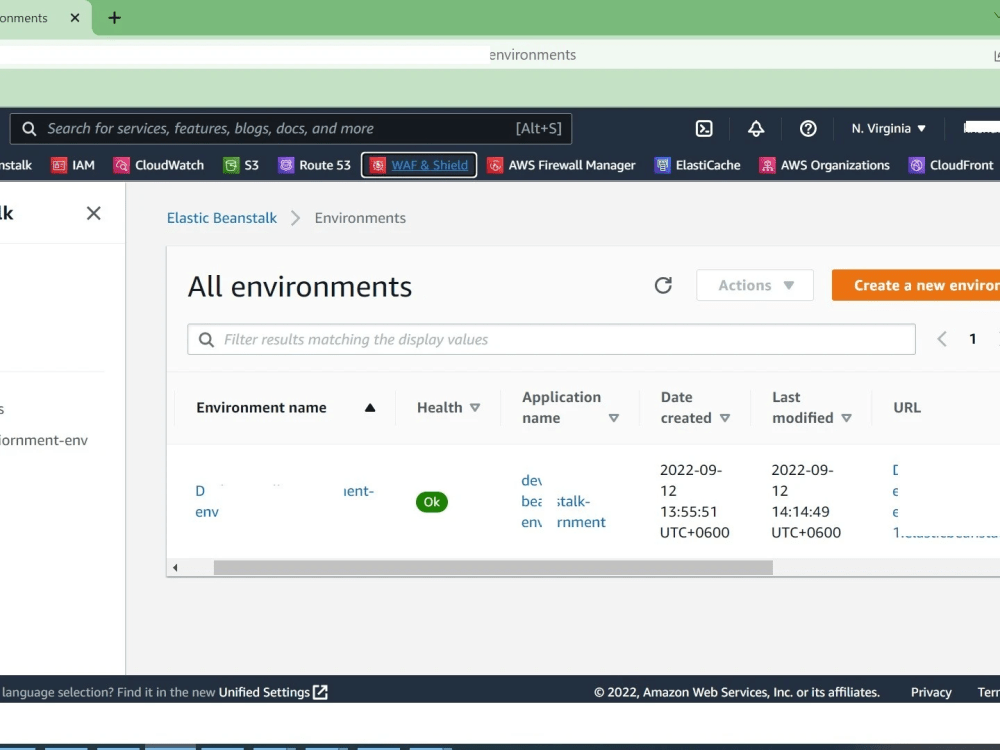Open the notifications bell
This screenshot has width=1000, height=750.
point(756,128)
